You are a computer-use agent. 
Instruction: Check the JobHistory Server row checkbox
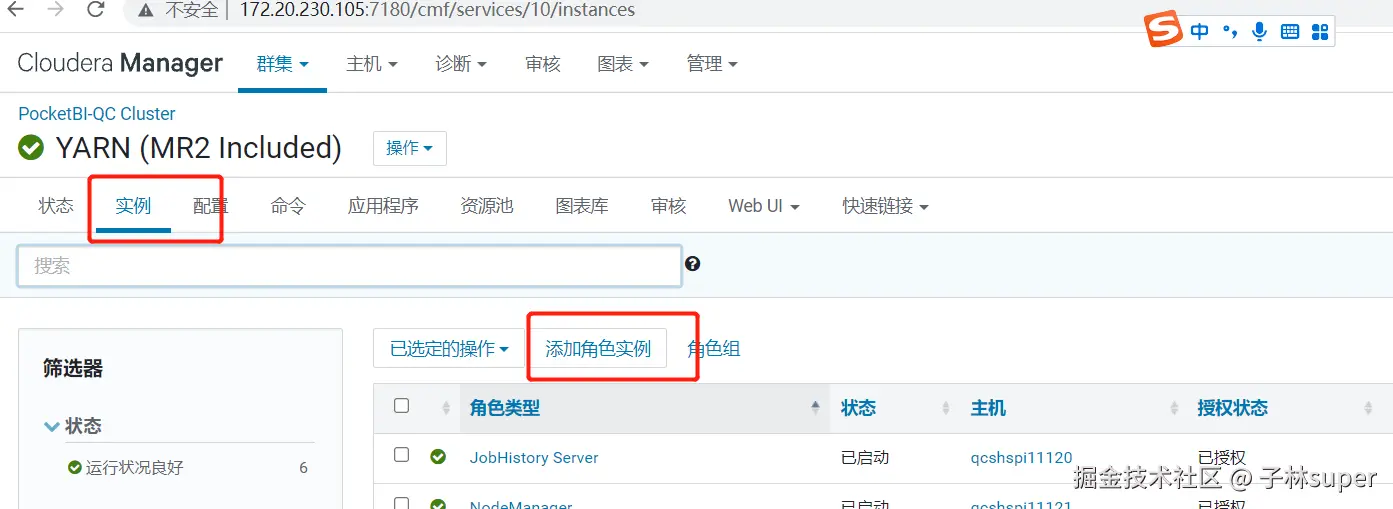pos(402,455)
